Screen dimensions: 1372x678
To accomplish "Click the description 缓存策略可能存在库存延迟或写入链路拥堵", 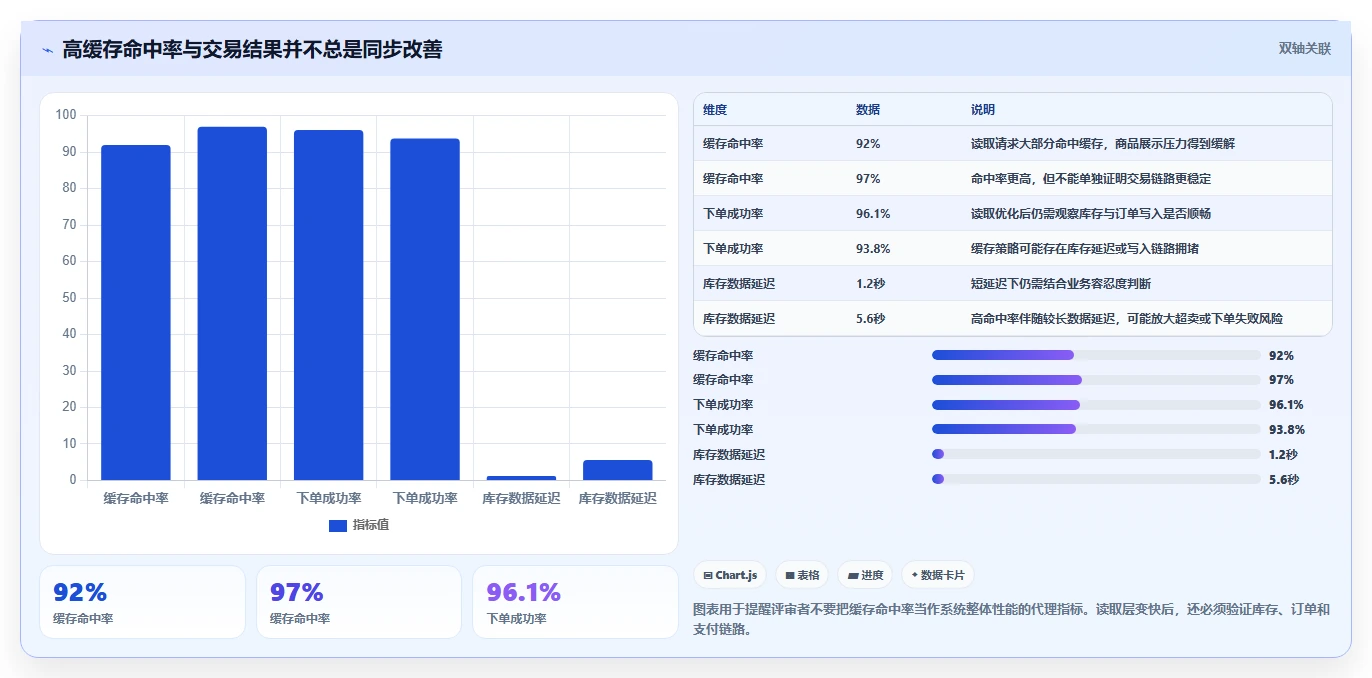I will [1085, 249].
